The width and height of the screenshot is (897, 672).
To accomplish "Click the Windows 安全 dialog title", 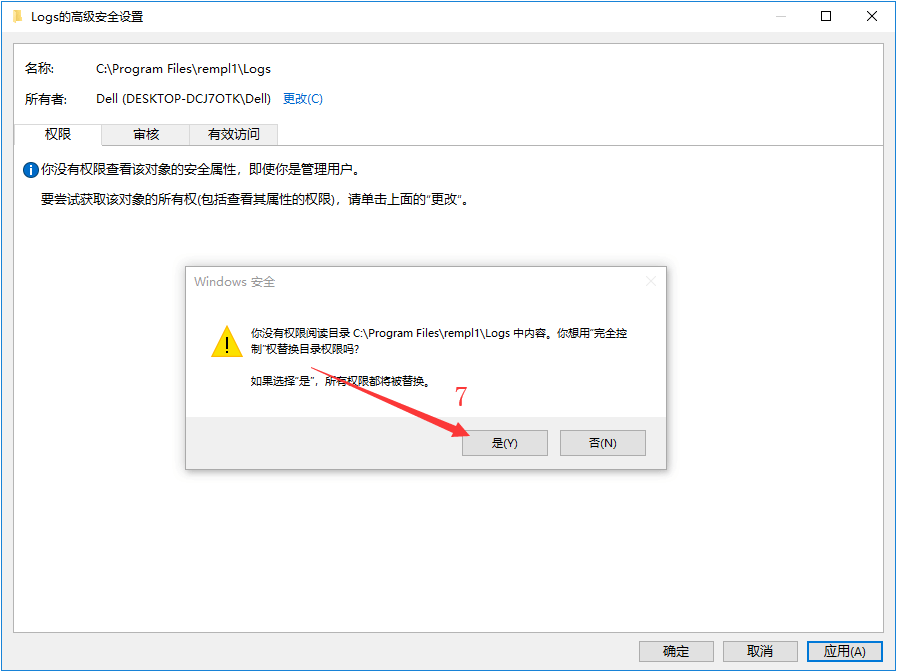I will tap(235, 281).
